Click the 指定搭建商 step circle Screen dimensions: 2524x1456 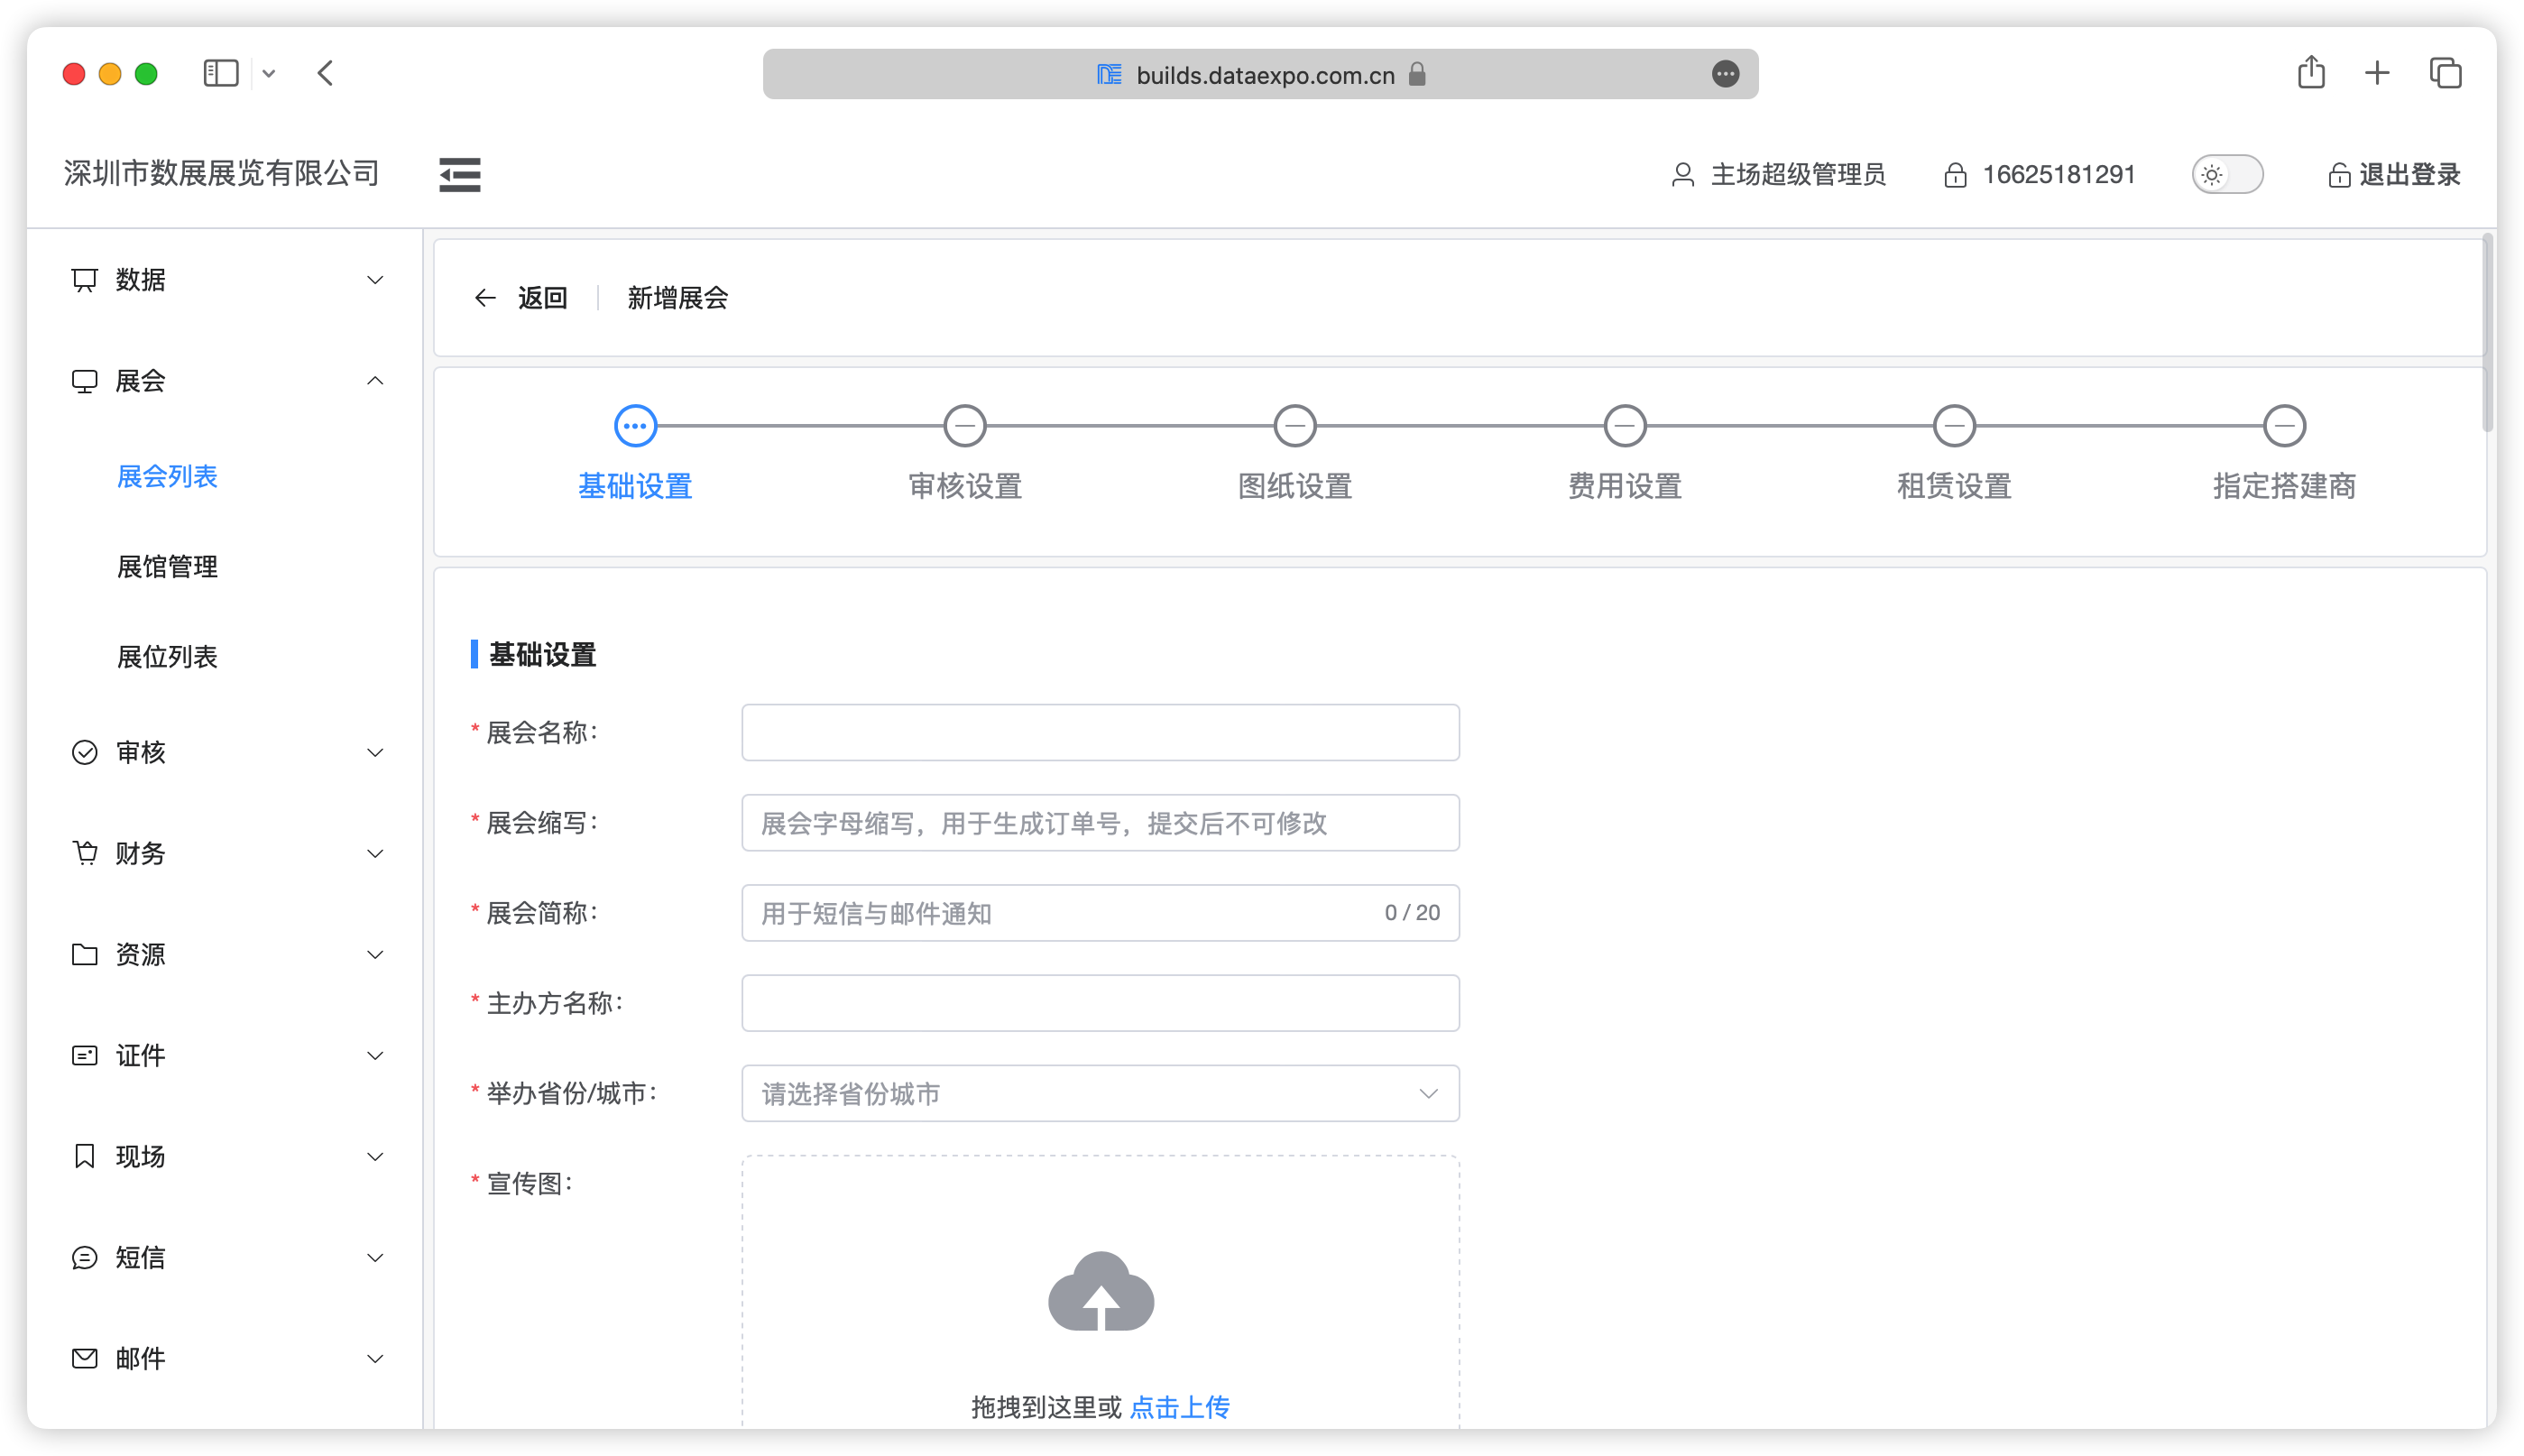click(2285, 426)
